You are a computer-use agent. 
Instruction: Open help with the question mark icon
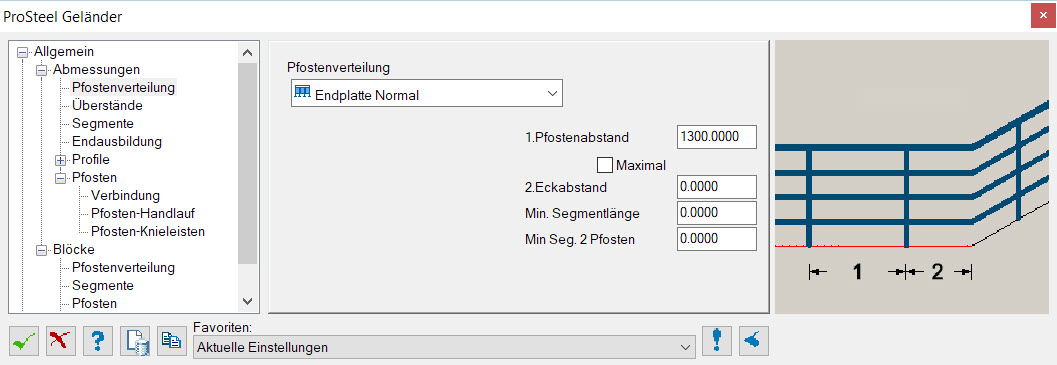[x=98, y=341]
